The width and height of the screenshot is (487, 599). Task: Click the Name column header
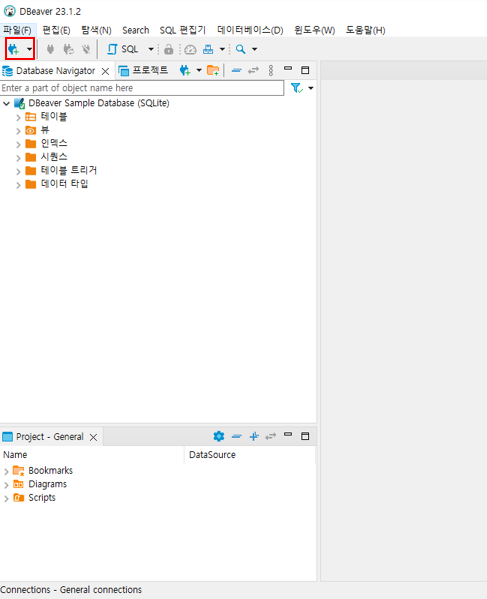pos(92,455)
